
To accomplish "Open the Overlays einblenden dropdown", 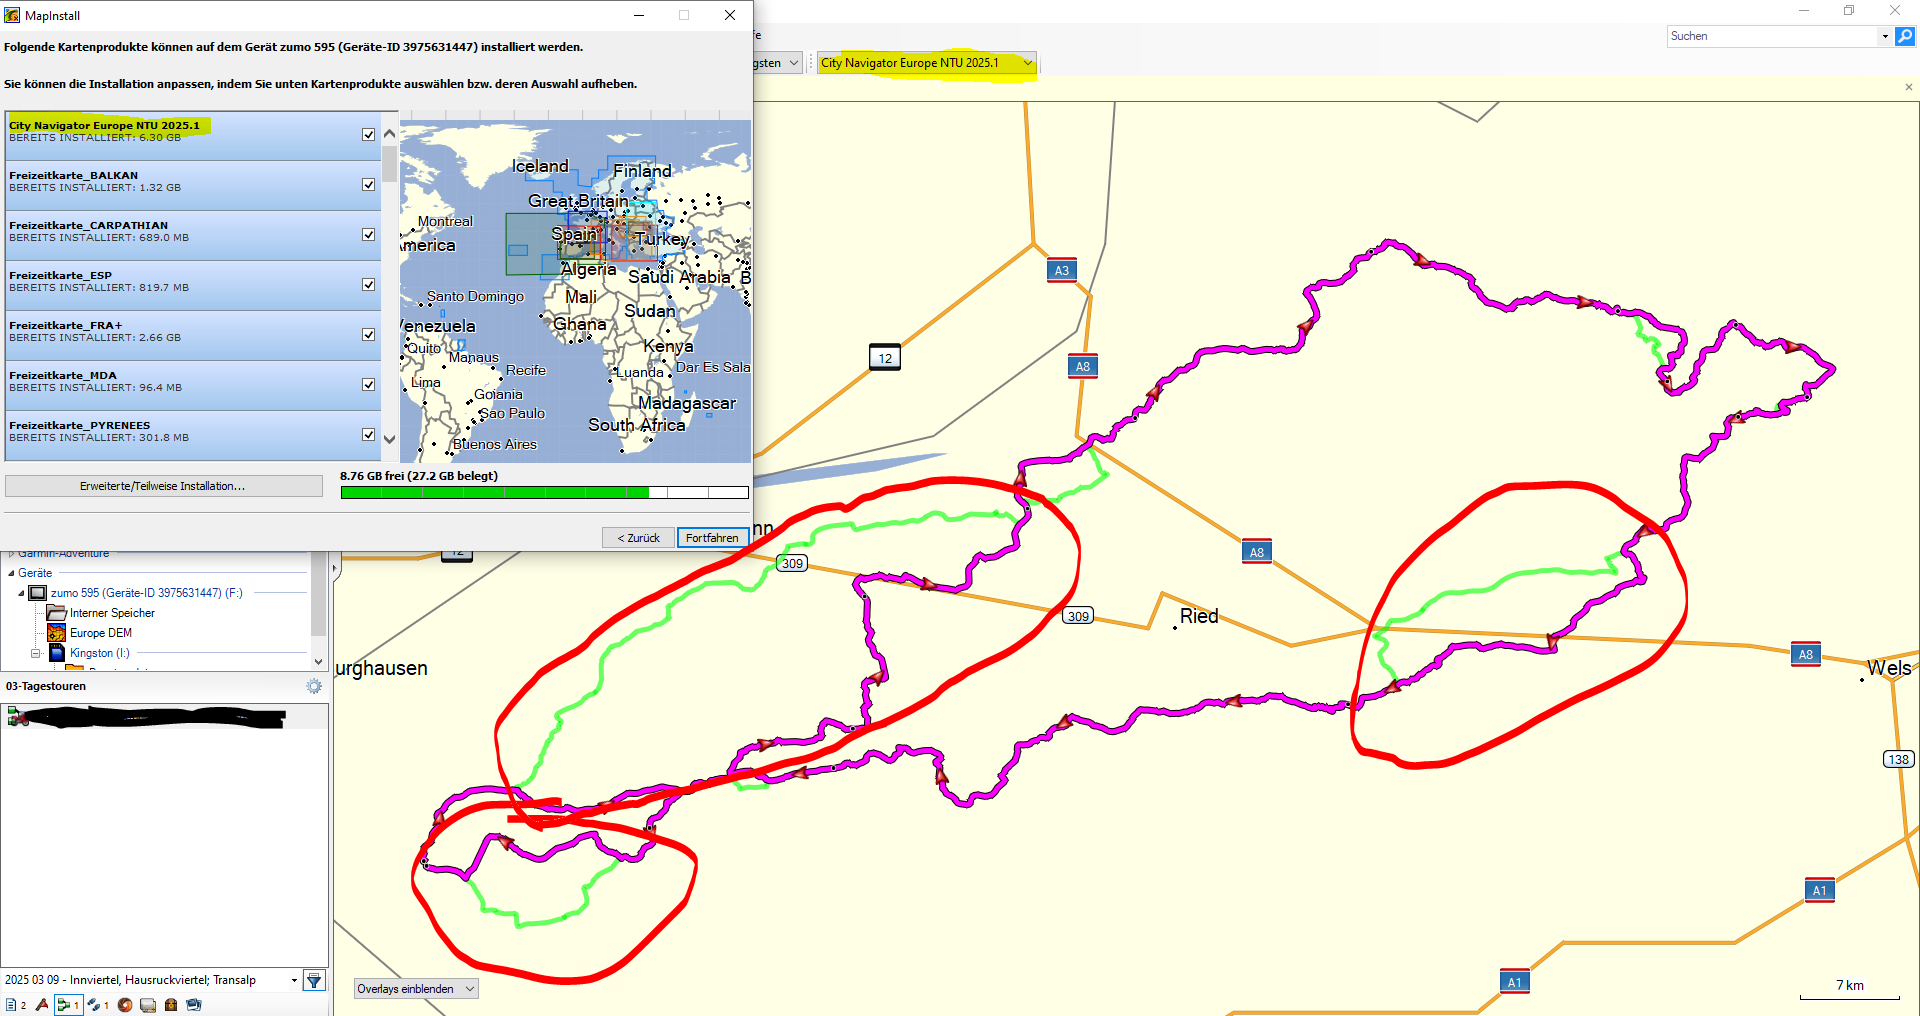I will click(x=416, y=989).
